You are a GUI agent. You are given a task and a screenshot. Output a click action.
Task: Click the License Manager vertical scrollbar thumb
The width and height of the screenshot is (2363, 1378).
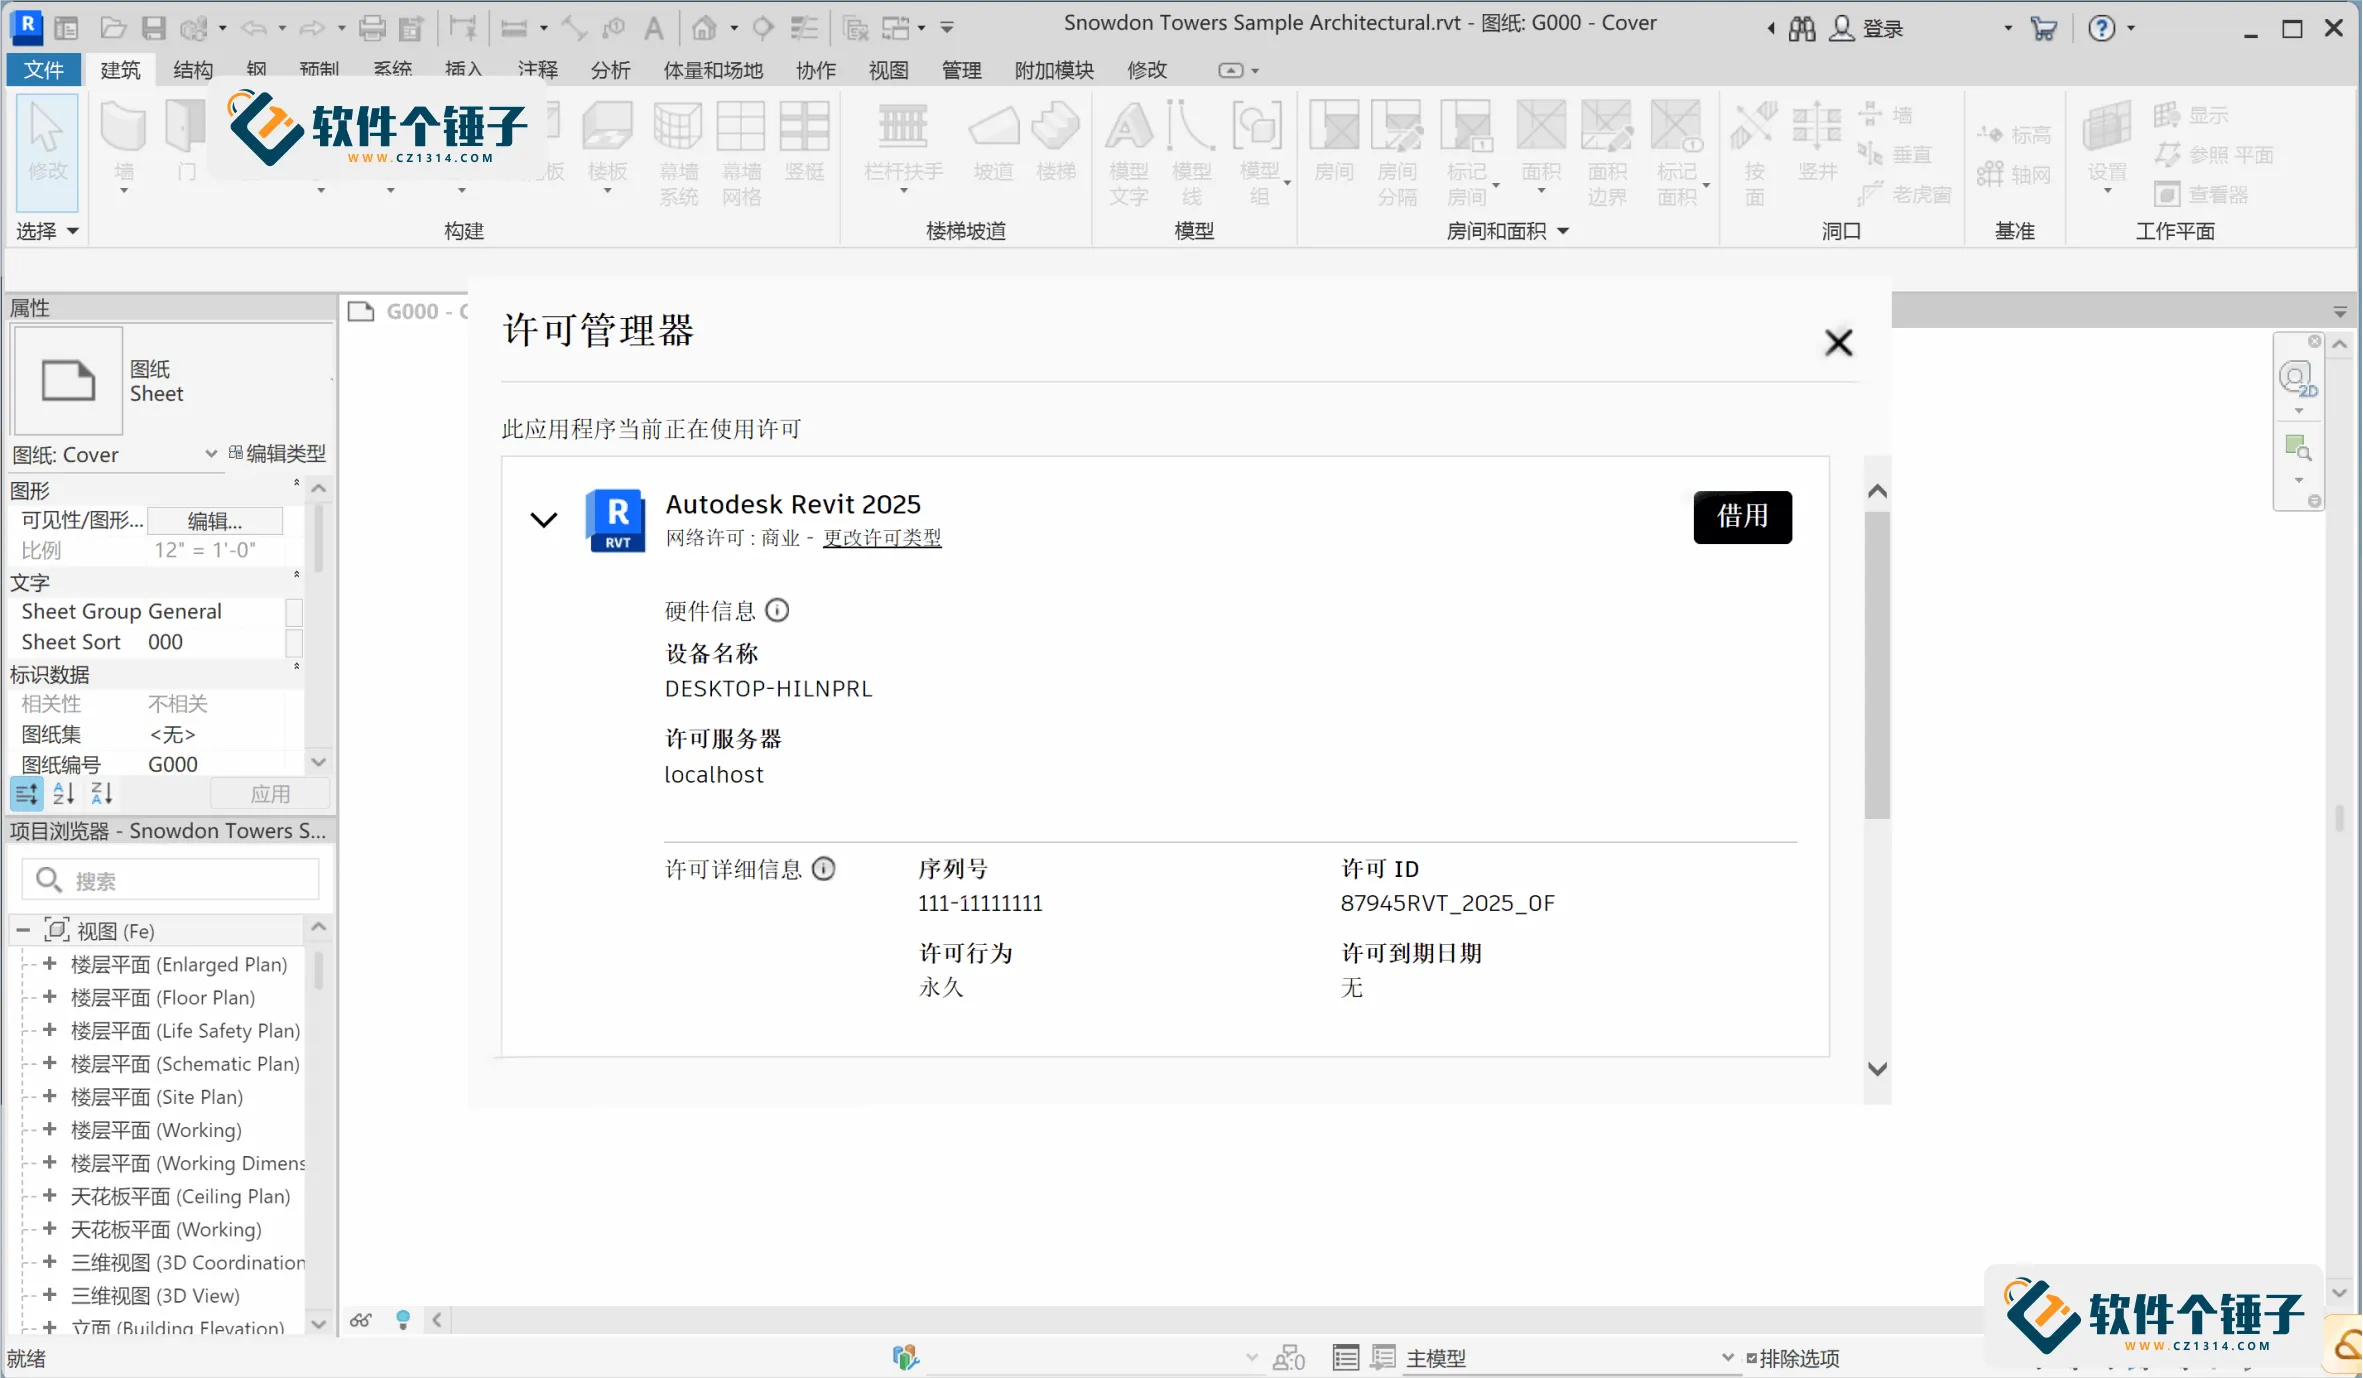[1877, 665]
